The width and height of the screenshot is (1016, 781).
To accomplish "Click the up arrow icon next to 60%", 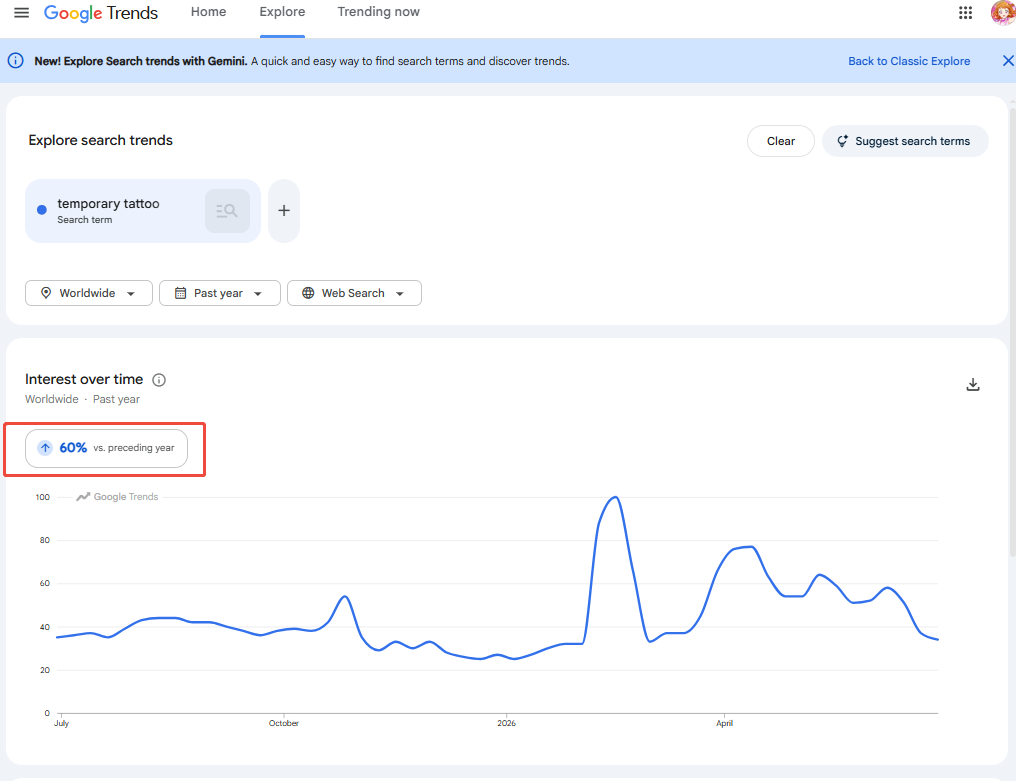I will pos(45,448).
